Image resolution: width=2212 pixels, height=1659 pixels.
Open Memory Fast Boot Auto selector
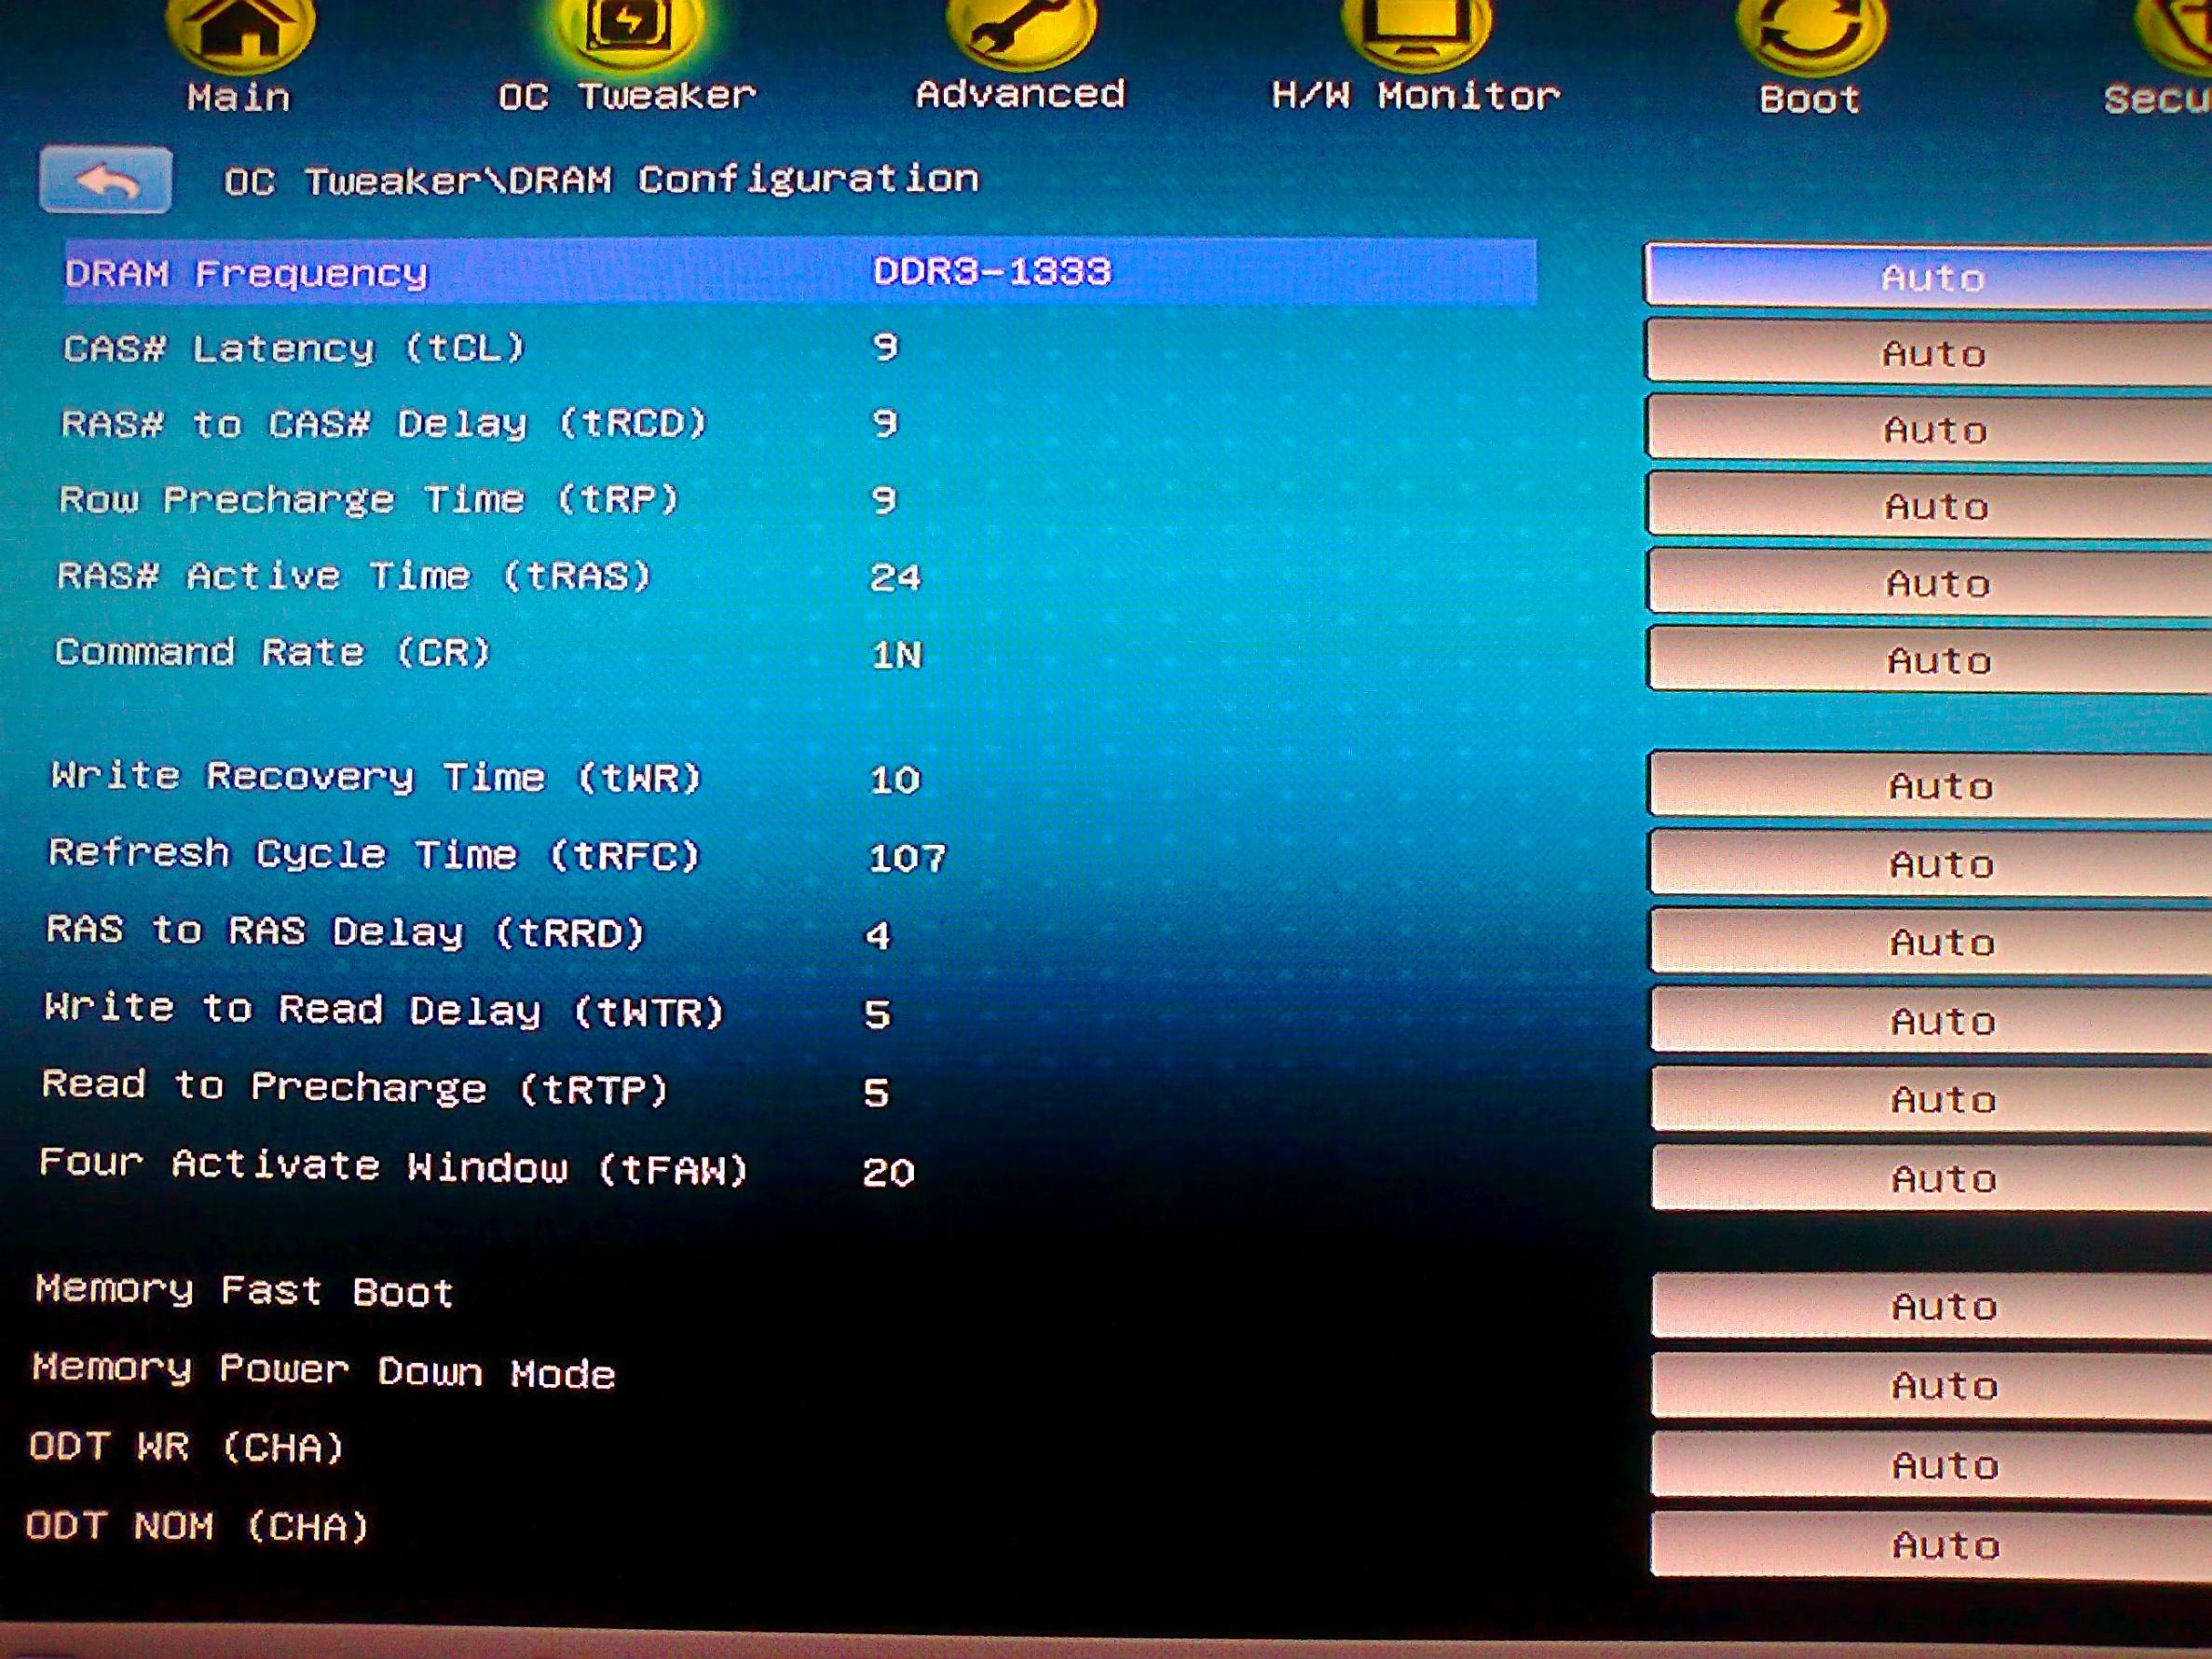(x=1942, y=1306)
